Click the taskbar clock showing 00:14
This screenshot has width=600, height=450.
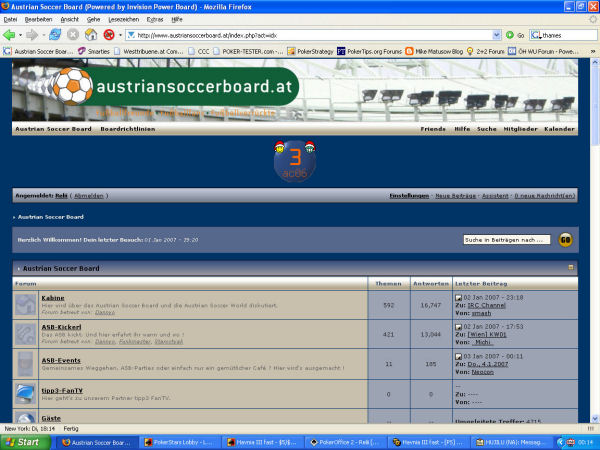[x=585, y=442]
